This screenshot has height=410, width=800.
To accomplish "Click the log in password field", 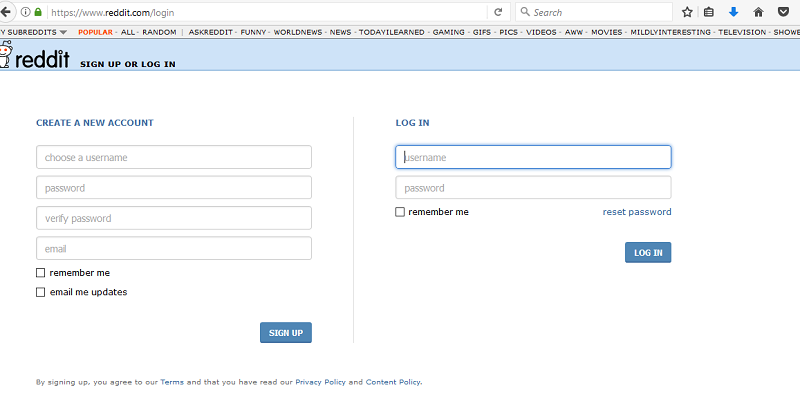I will 533,188.
